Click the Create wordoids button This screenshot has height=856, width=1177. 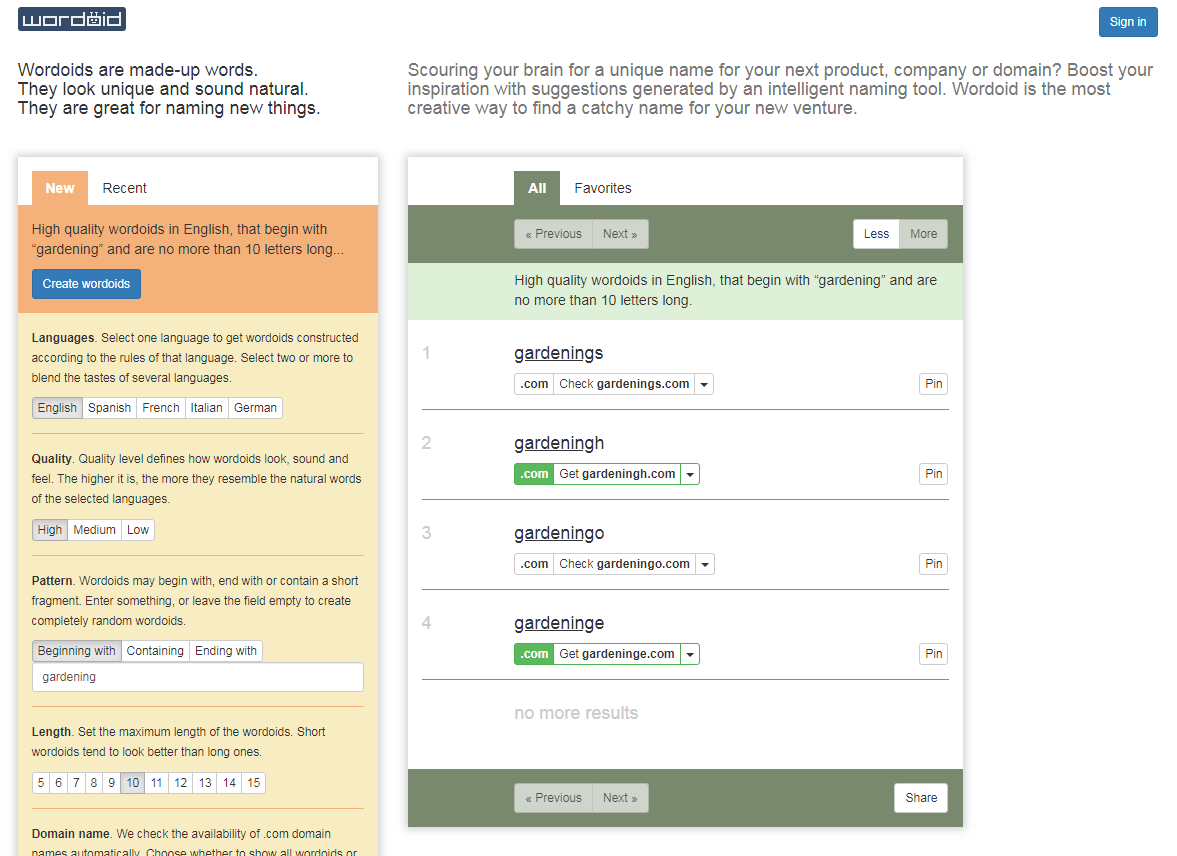86,284
